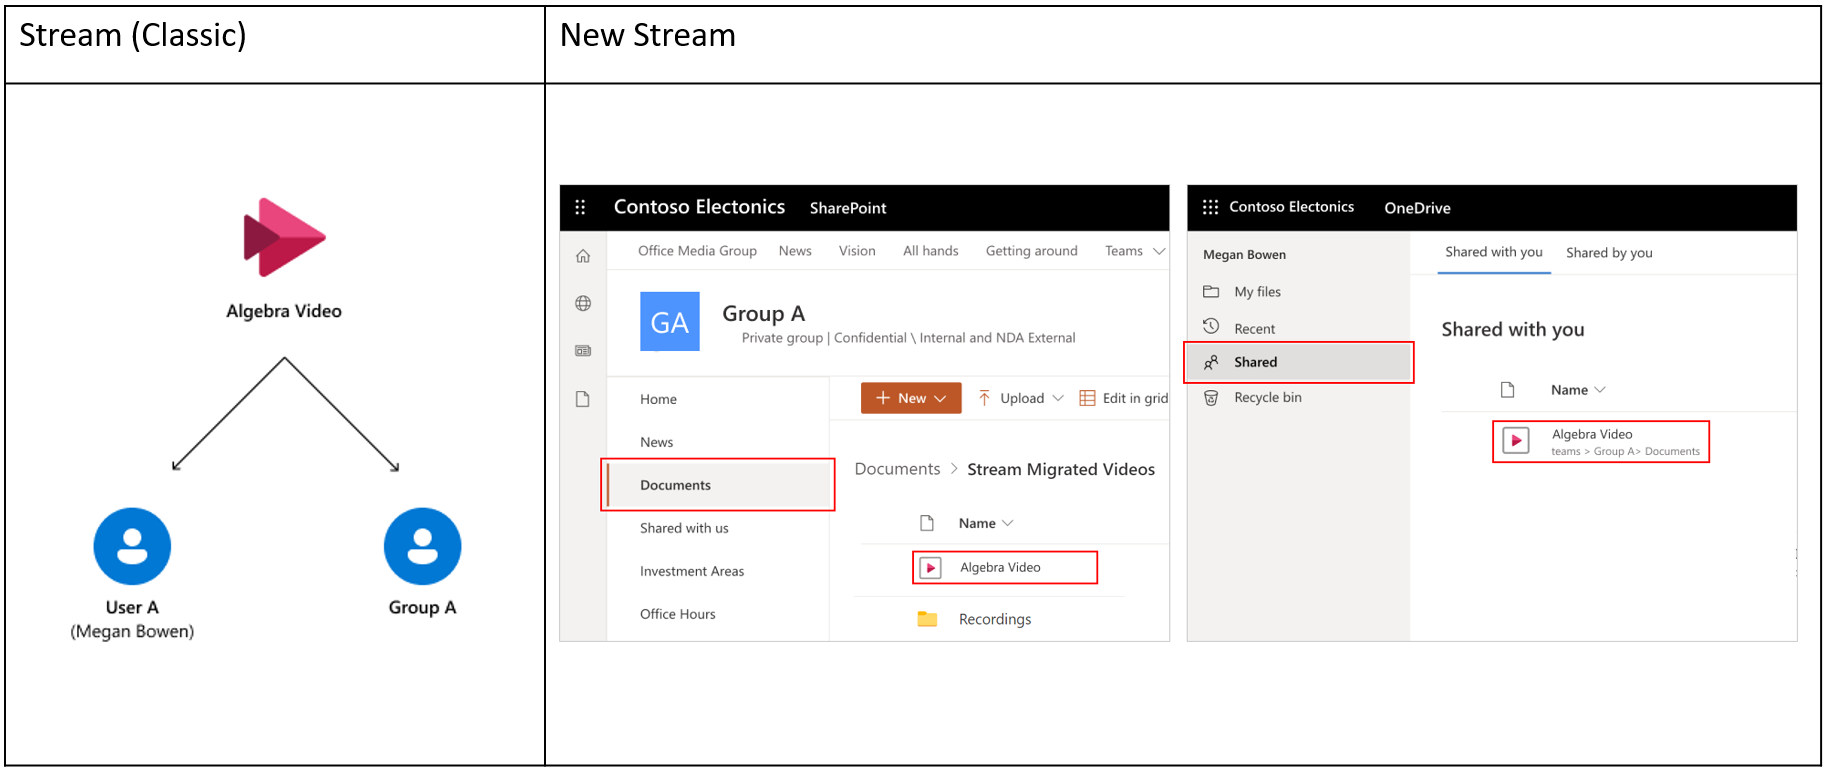The height and width of the screenshot is (770, 1825).
Task: Click the page file icon in SharePoint rail
Action: pos(583,399)
